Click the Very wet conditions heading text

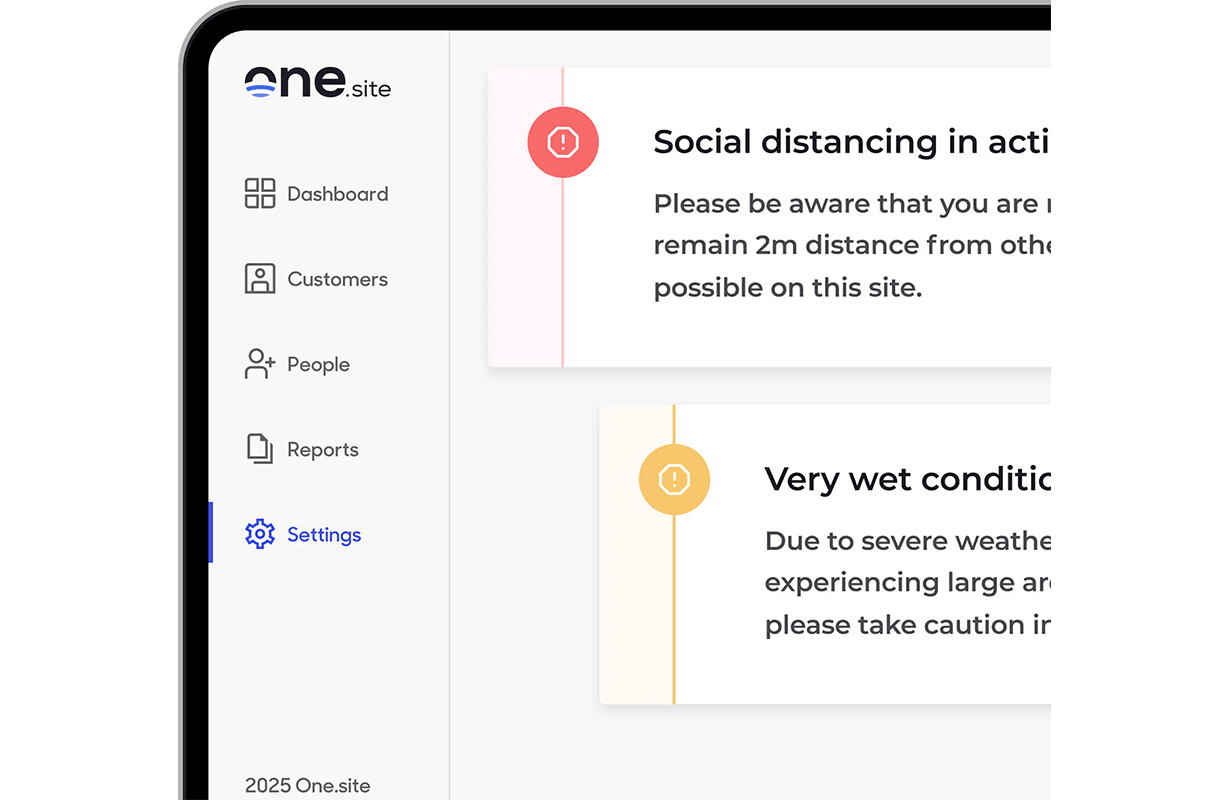click(x=905, y=478)
